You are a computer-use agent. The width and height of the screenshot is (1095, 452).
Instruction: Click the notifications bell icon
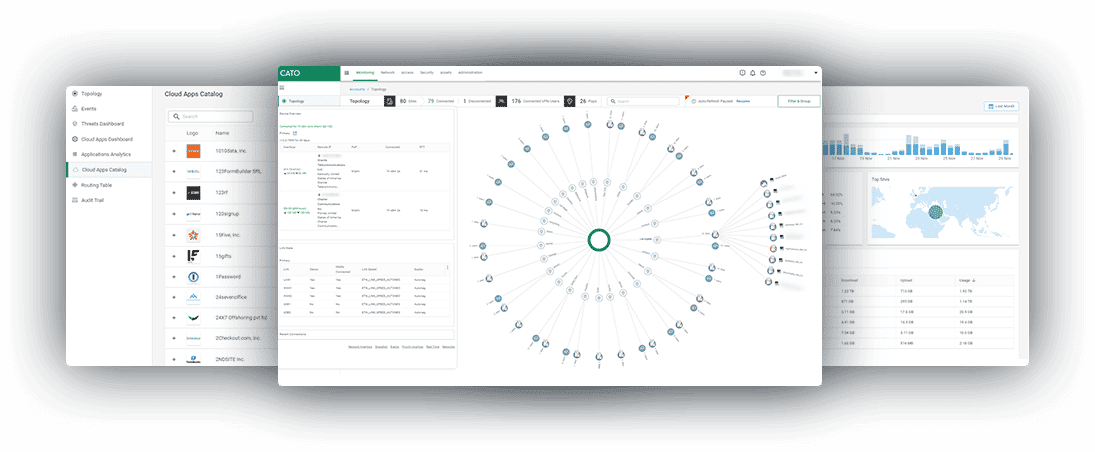click(x=752, y=73)
